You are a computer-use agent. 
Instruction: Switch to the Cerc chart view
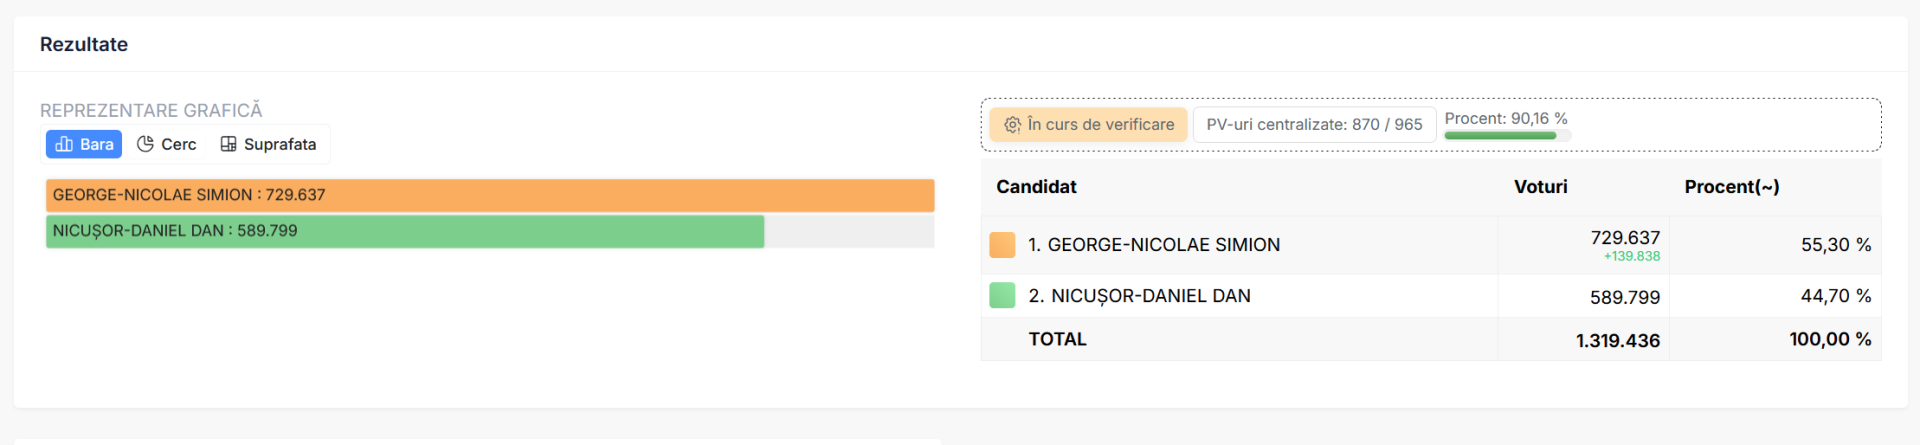pyautogui.click(x=167, y=144)
